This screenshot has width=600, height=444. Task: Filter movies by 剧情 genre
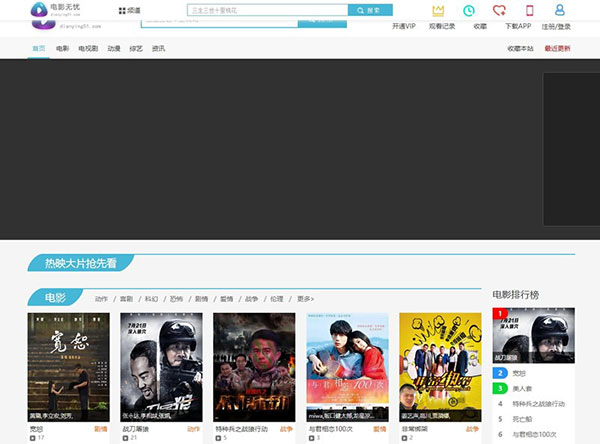(201, 299)
